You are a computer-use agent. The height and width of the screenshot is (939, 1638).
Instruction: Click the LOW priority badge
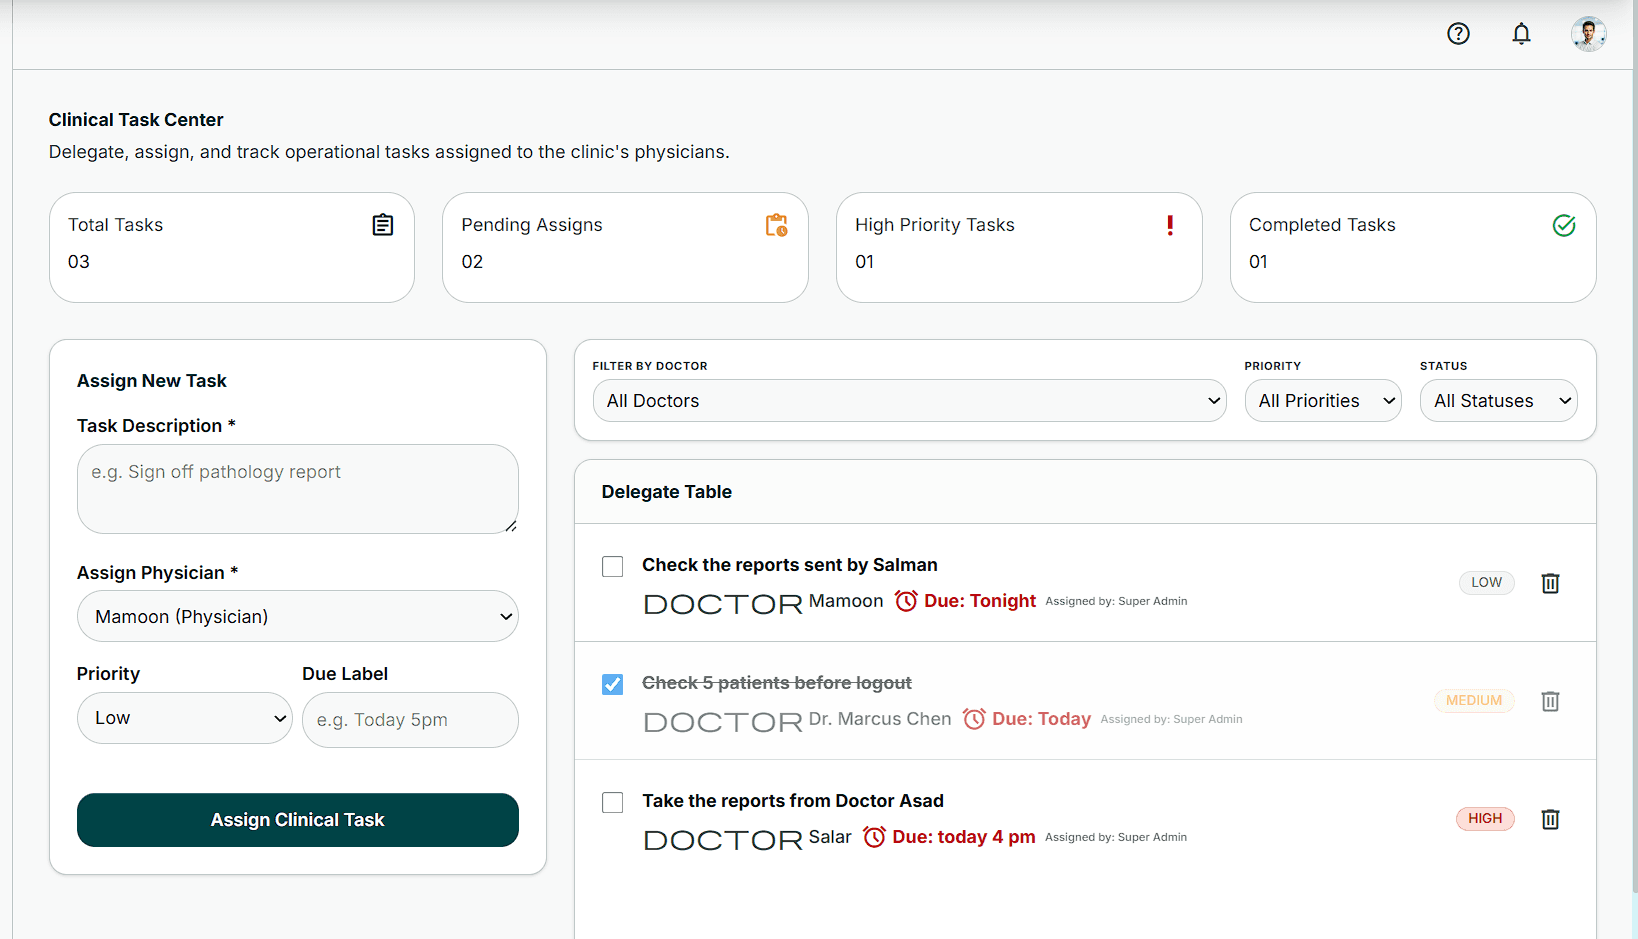click(1487, 582)
